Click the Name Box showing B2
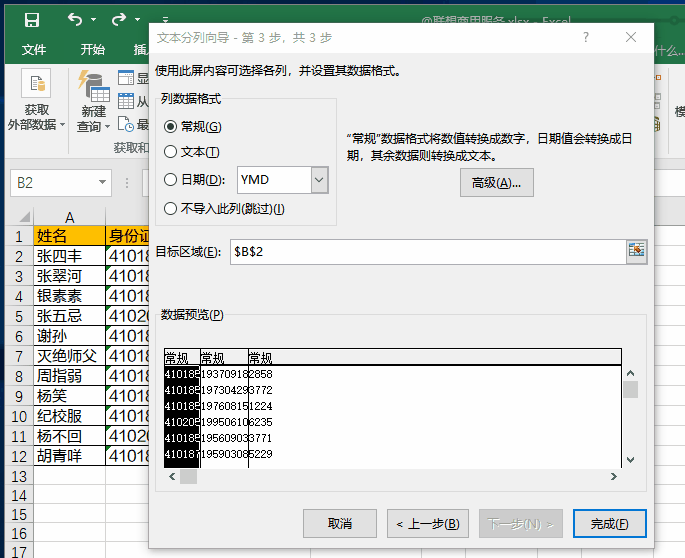This screenshot has height=558, width=685. click(x=52, y=182)
